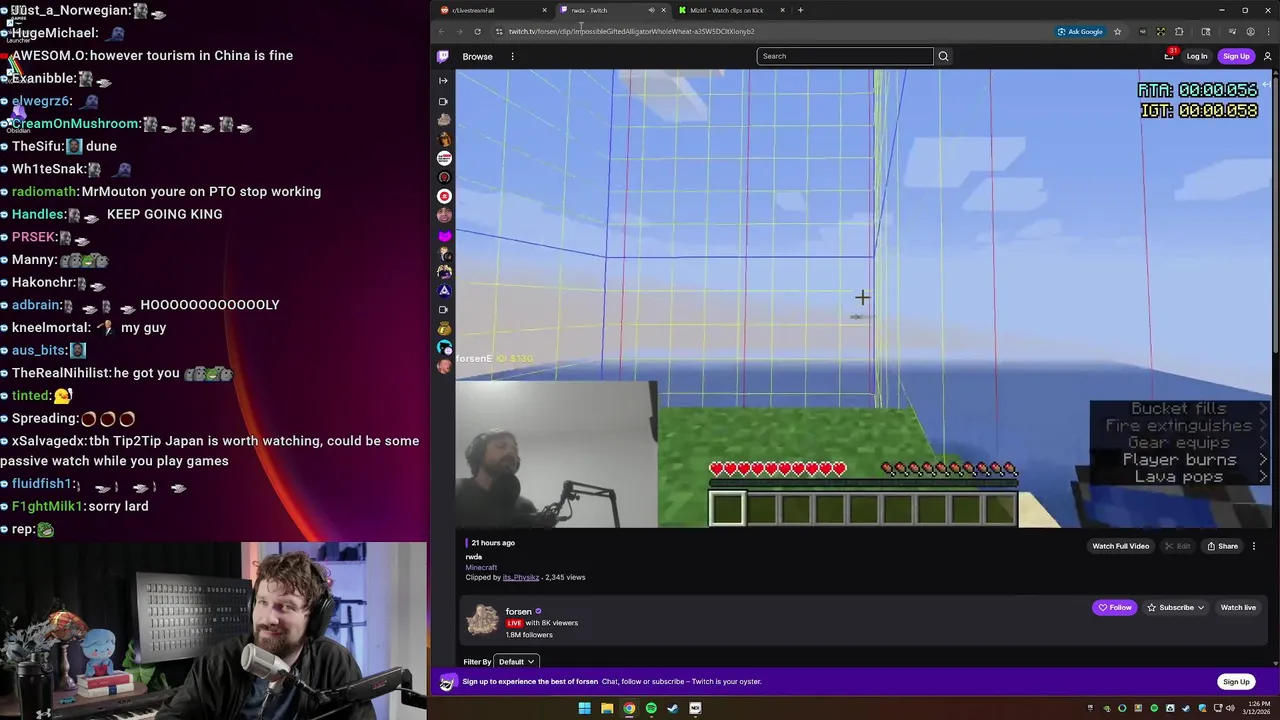Click the recommended channels camera icon in sidebar

443,309
